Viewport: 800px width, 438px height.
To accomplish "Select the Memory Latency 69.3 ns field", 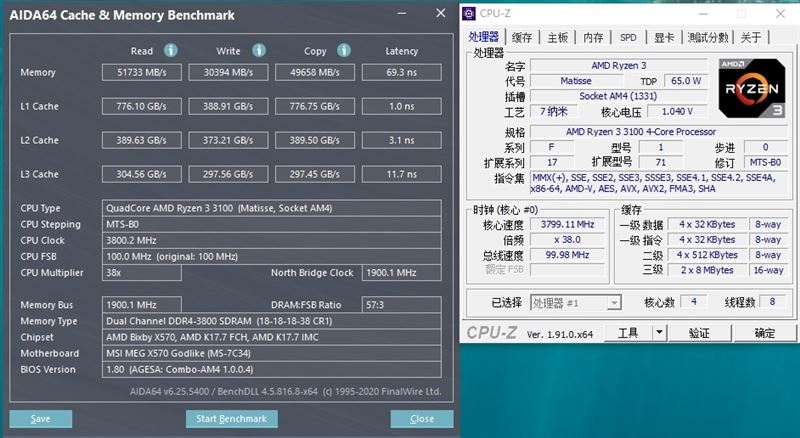I will point(402,72).
